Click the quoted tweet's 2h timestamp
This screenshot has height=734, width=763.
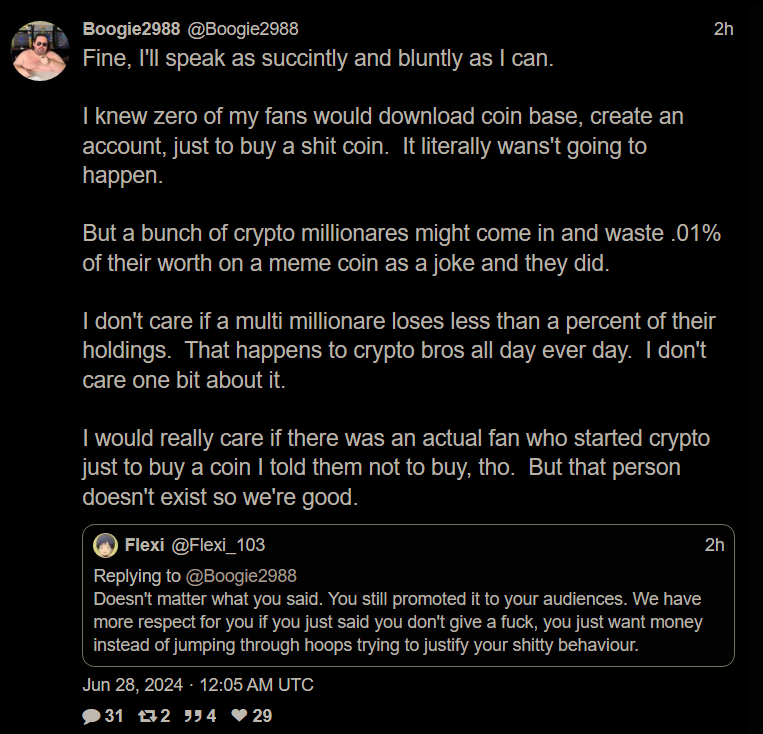[x=714, y=545]
